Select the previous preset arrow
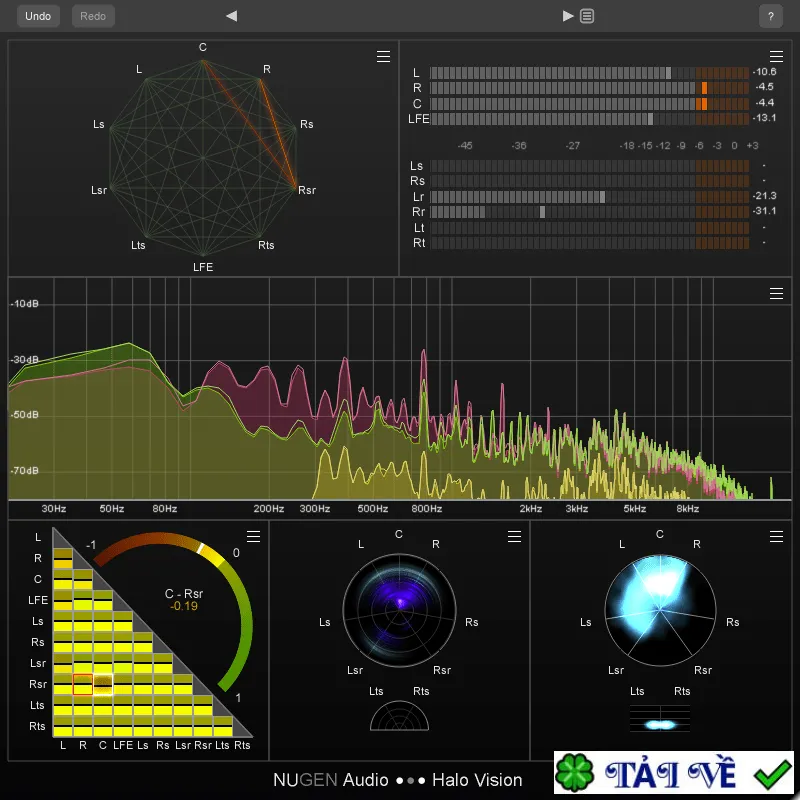This screenshot has width=800, height=800. point(232,16)
